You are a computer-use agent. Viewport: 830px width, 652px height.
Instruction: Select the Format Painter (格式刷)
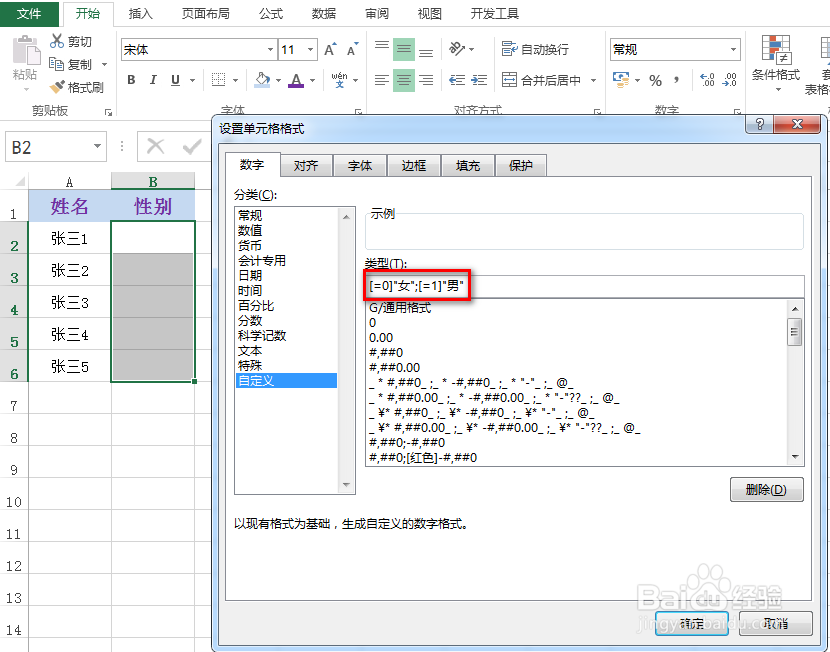pyautogui.click(x=57, y=85)
